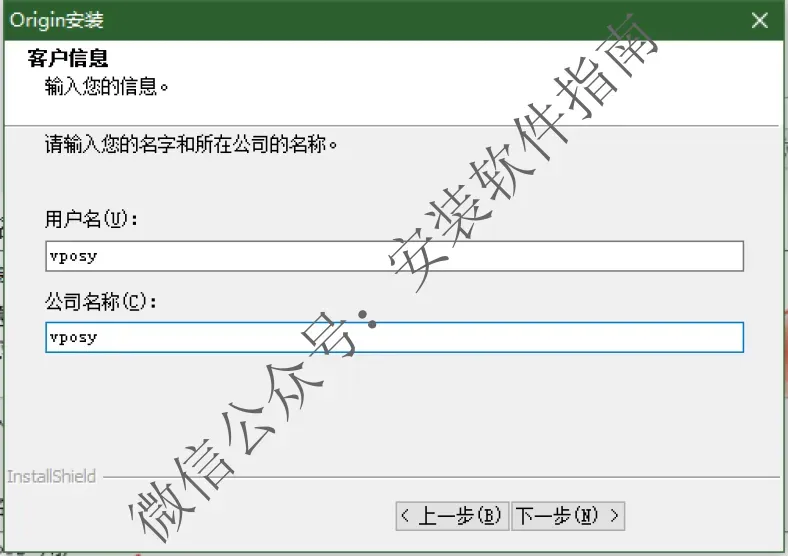Click the 请输入您的名字和所在公司的名称 instruction text
The width and height of the screenshot is (788, 556).
click(x=191, y=145)
